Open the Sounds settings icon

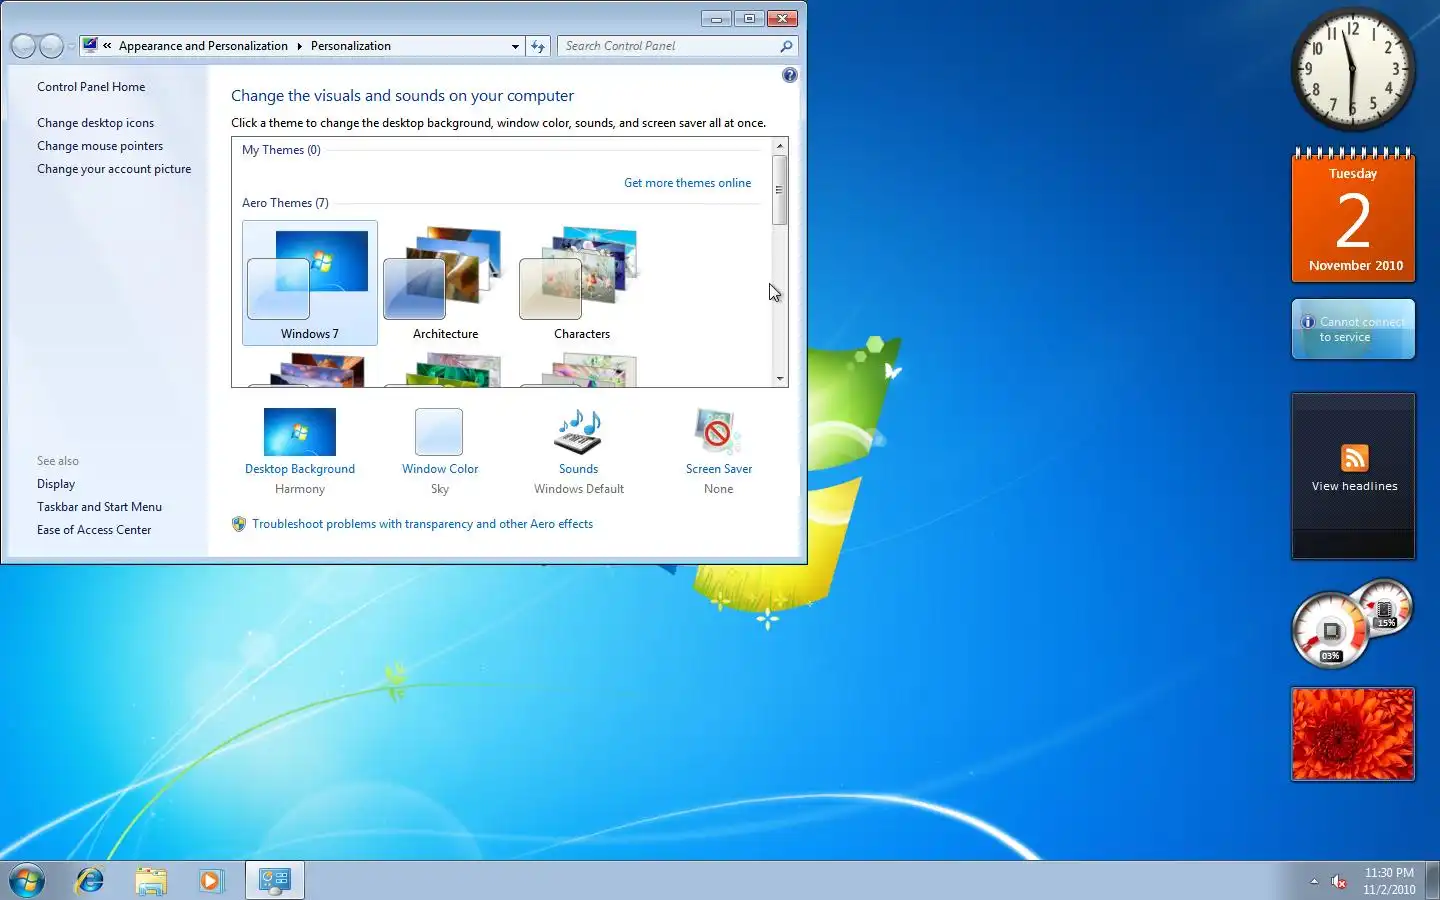tap(578, 432)
